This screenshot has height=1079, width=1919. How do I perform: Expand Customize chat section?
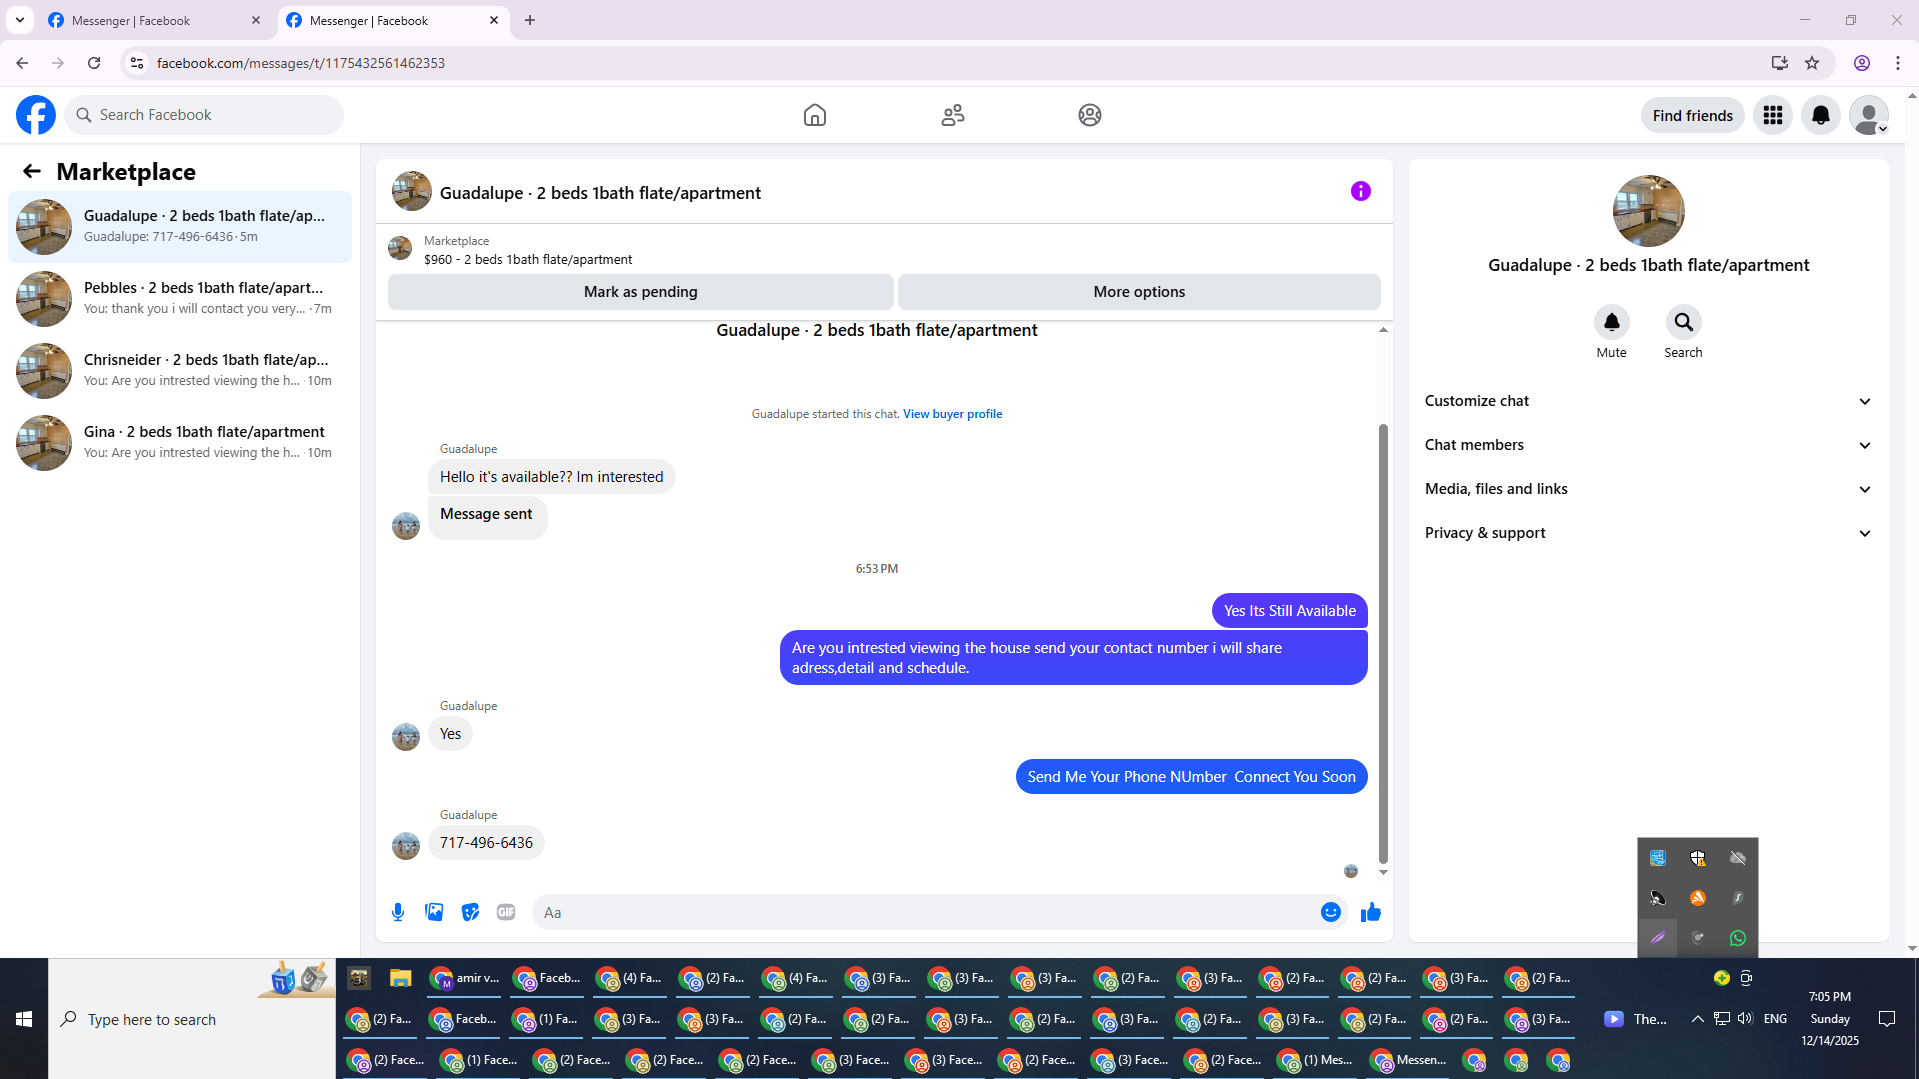point(1648,401)
